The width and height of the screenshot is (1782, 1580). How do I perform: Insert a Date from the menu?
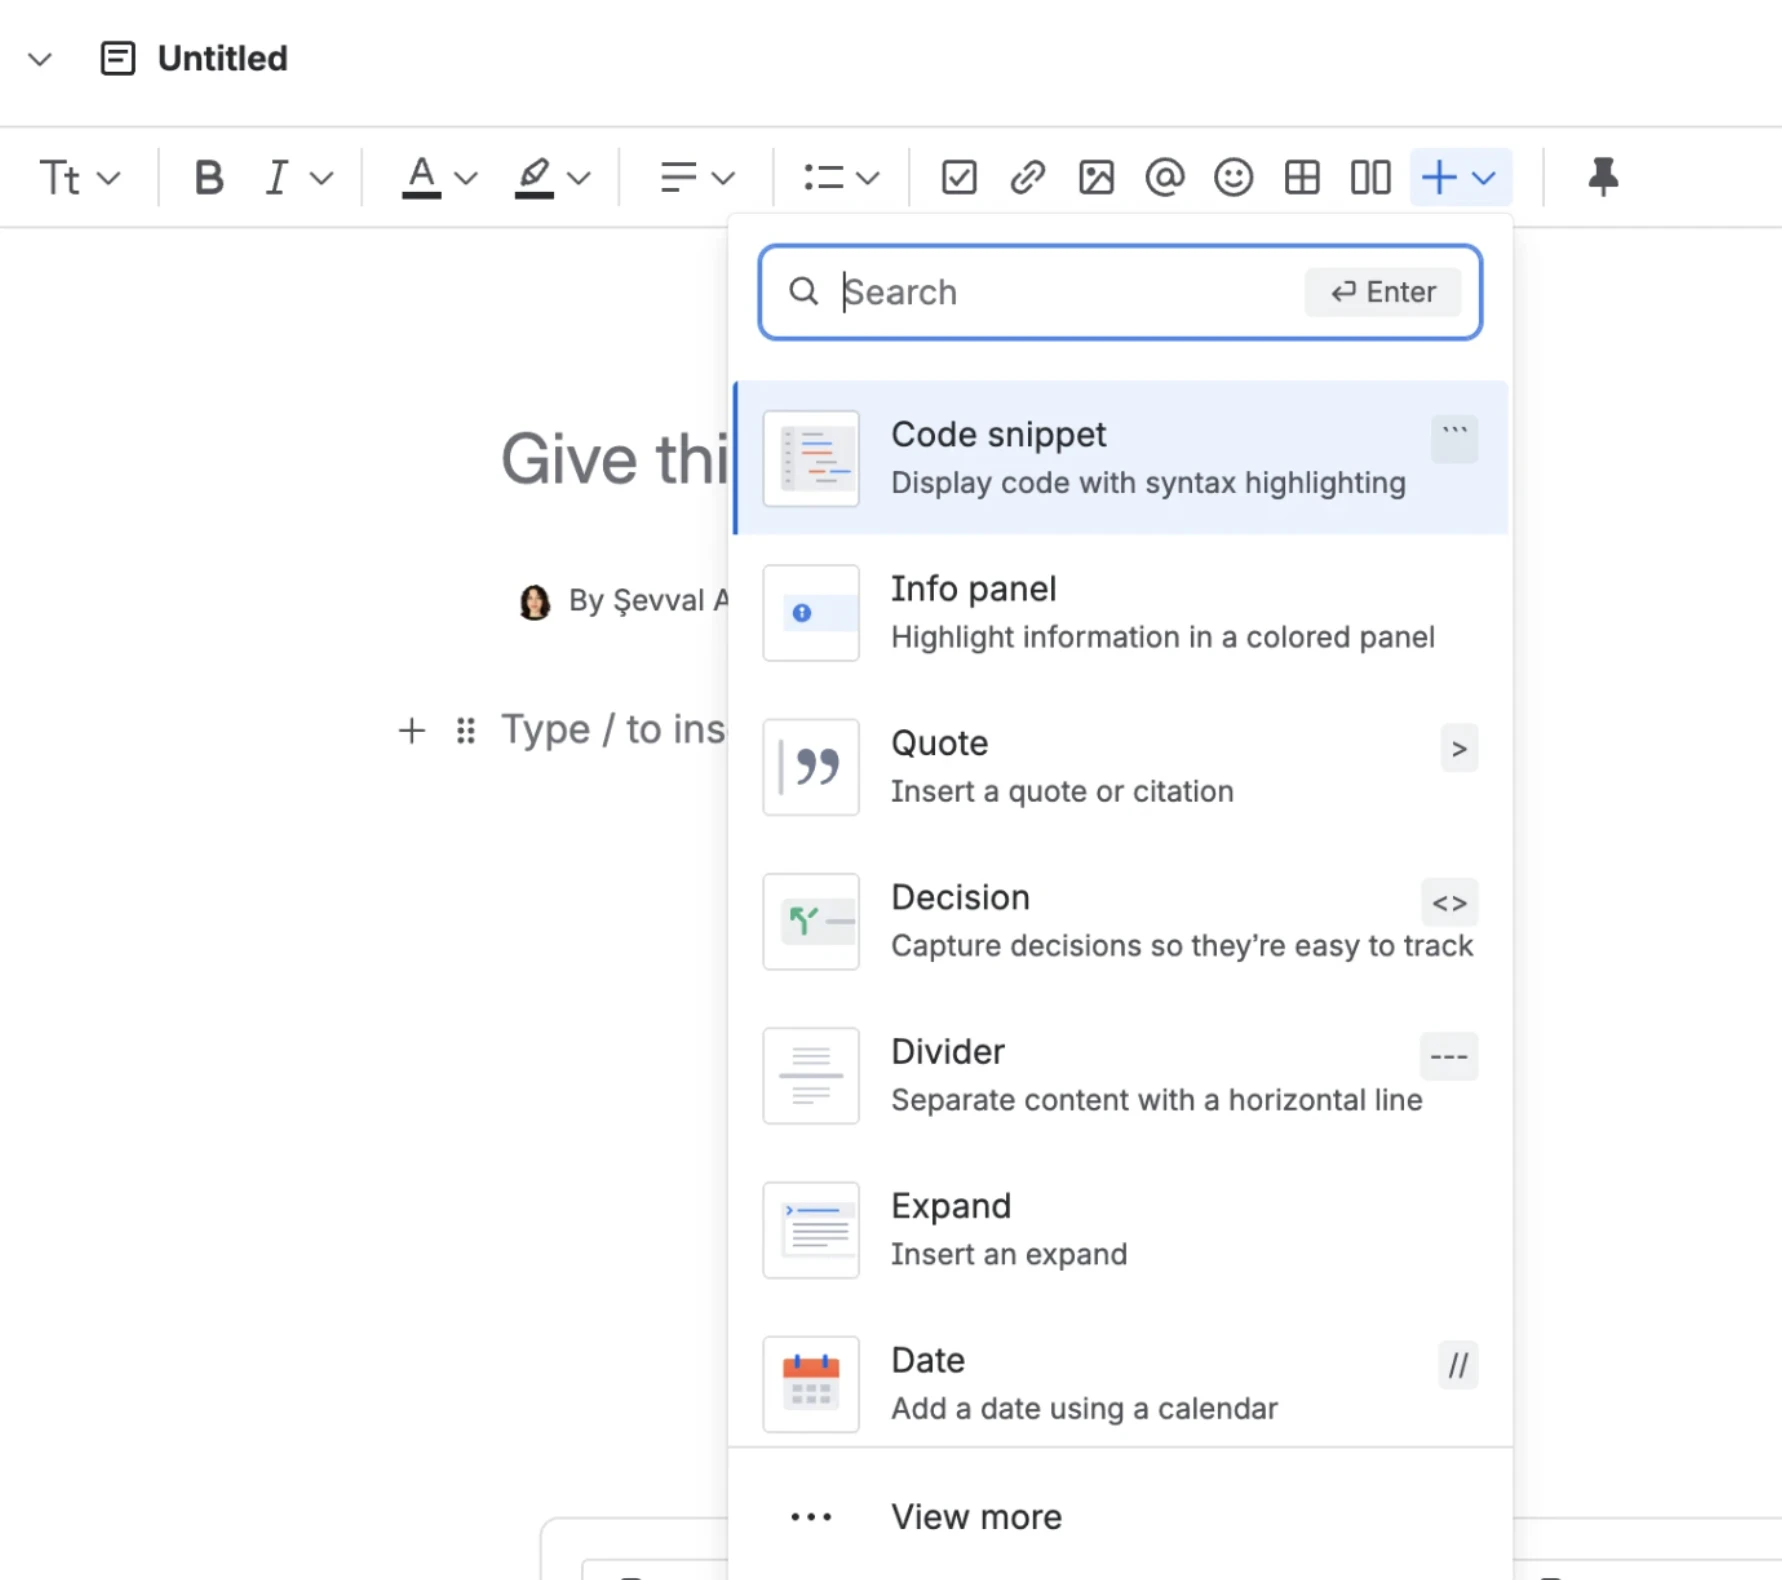tap(1121, 1384)
